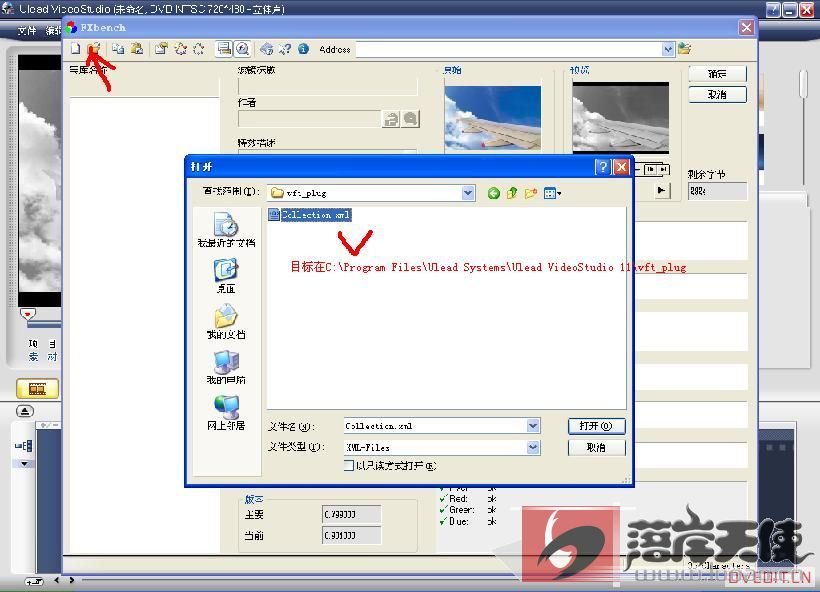The height and width of the screenshot is (592, 820).
Task: Click the preview playhead marker in VideoStudio
Action: click(x=28, y=313)
